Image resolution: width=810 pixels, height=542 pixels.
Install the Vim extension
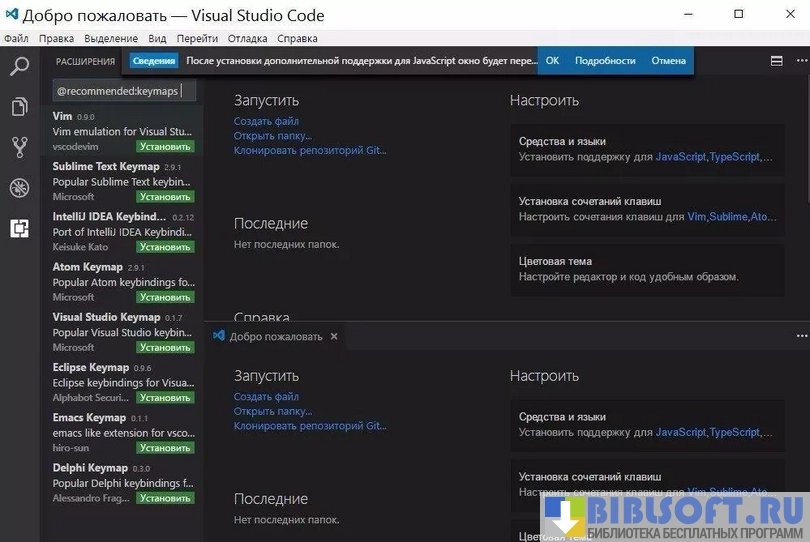pos(165,147)
